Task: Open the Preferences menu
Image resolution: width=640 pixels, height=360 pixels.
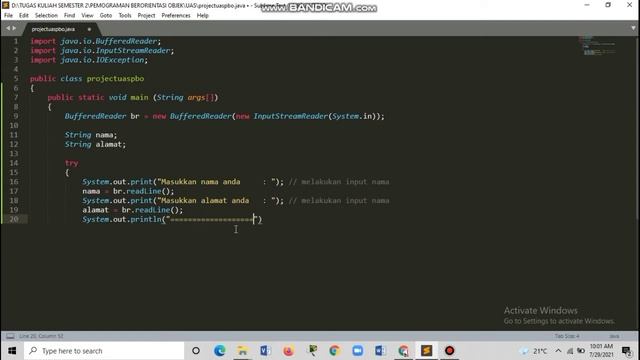Action: (176, 16)
